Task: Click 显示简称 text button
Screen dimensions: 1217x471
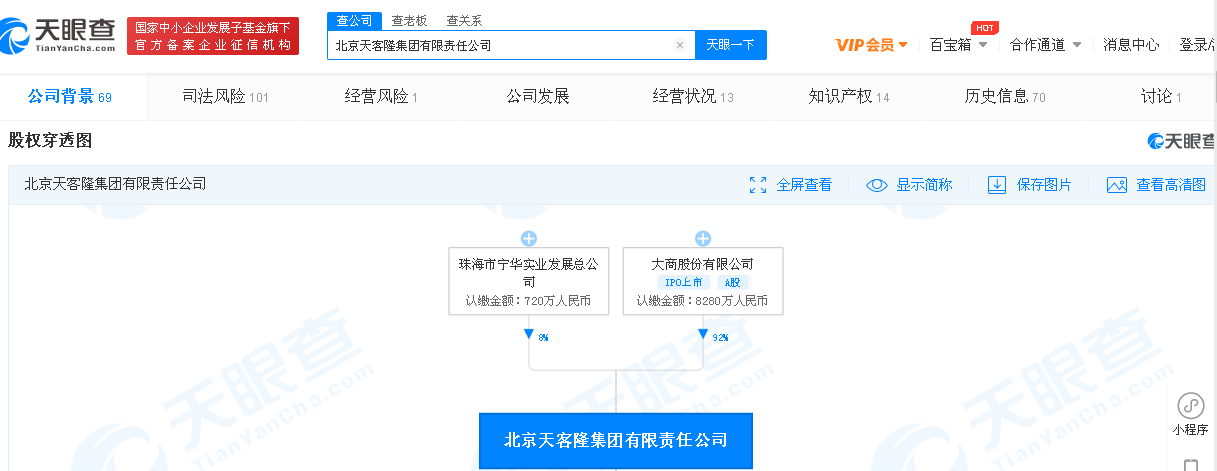Action: click(924, 185)
